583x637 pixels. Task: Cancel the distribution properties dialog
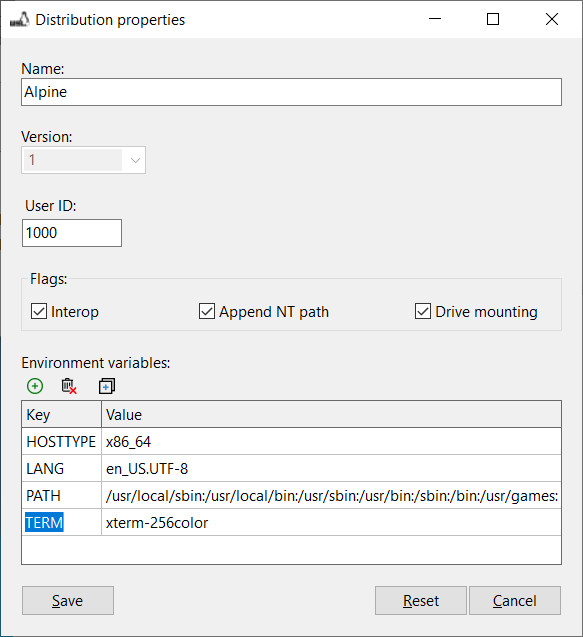[515, 600]
